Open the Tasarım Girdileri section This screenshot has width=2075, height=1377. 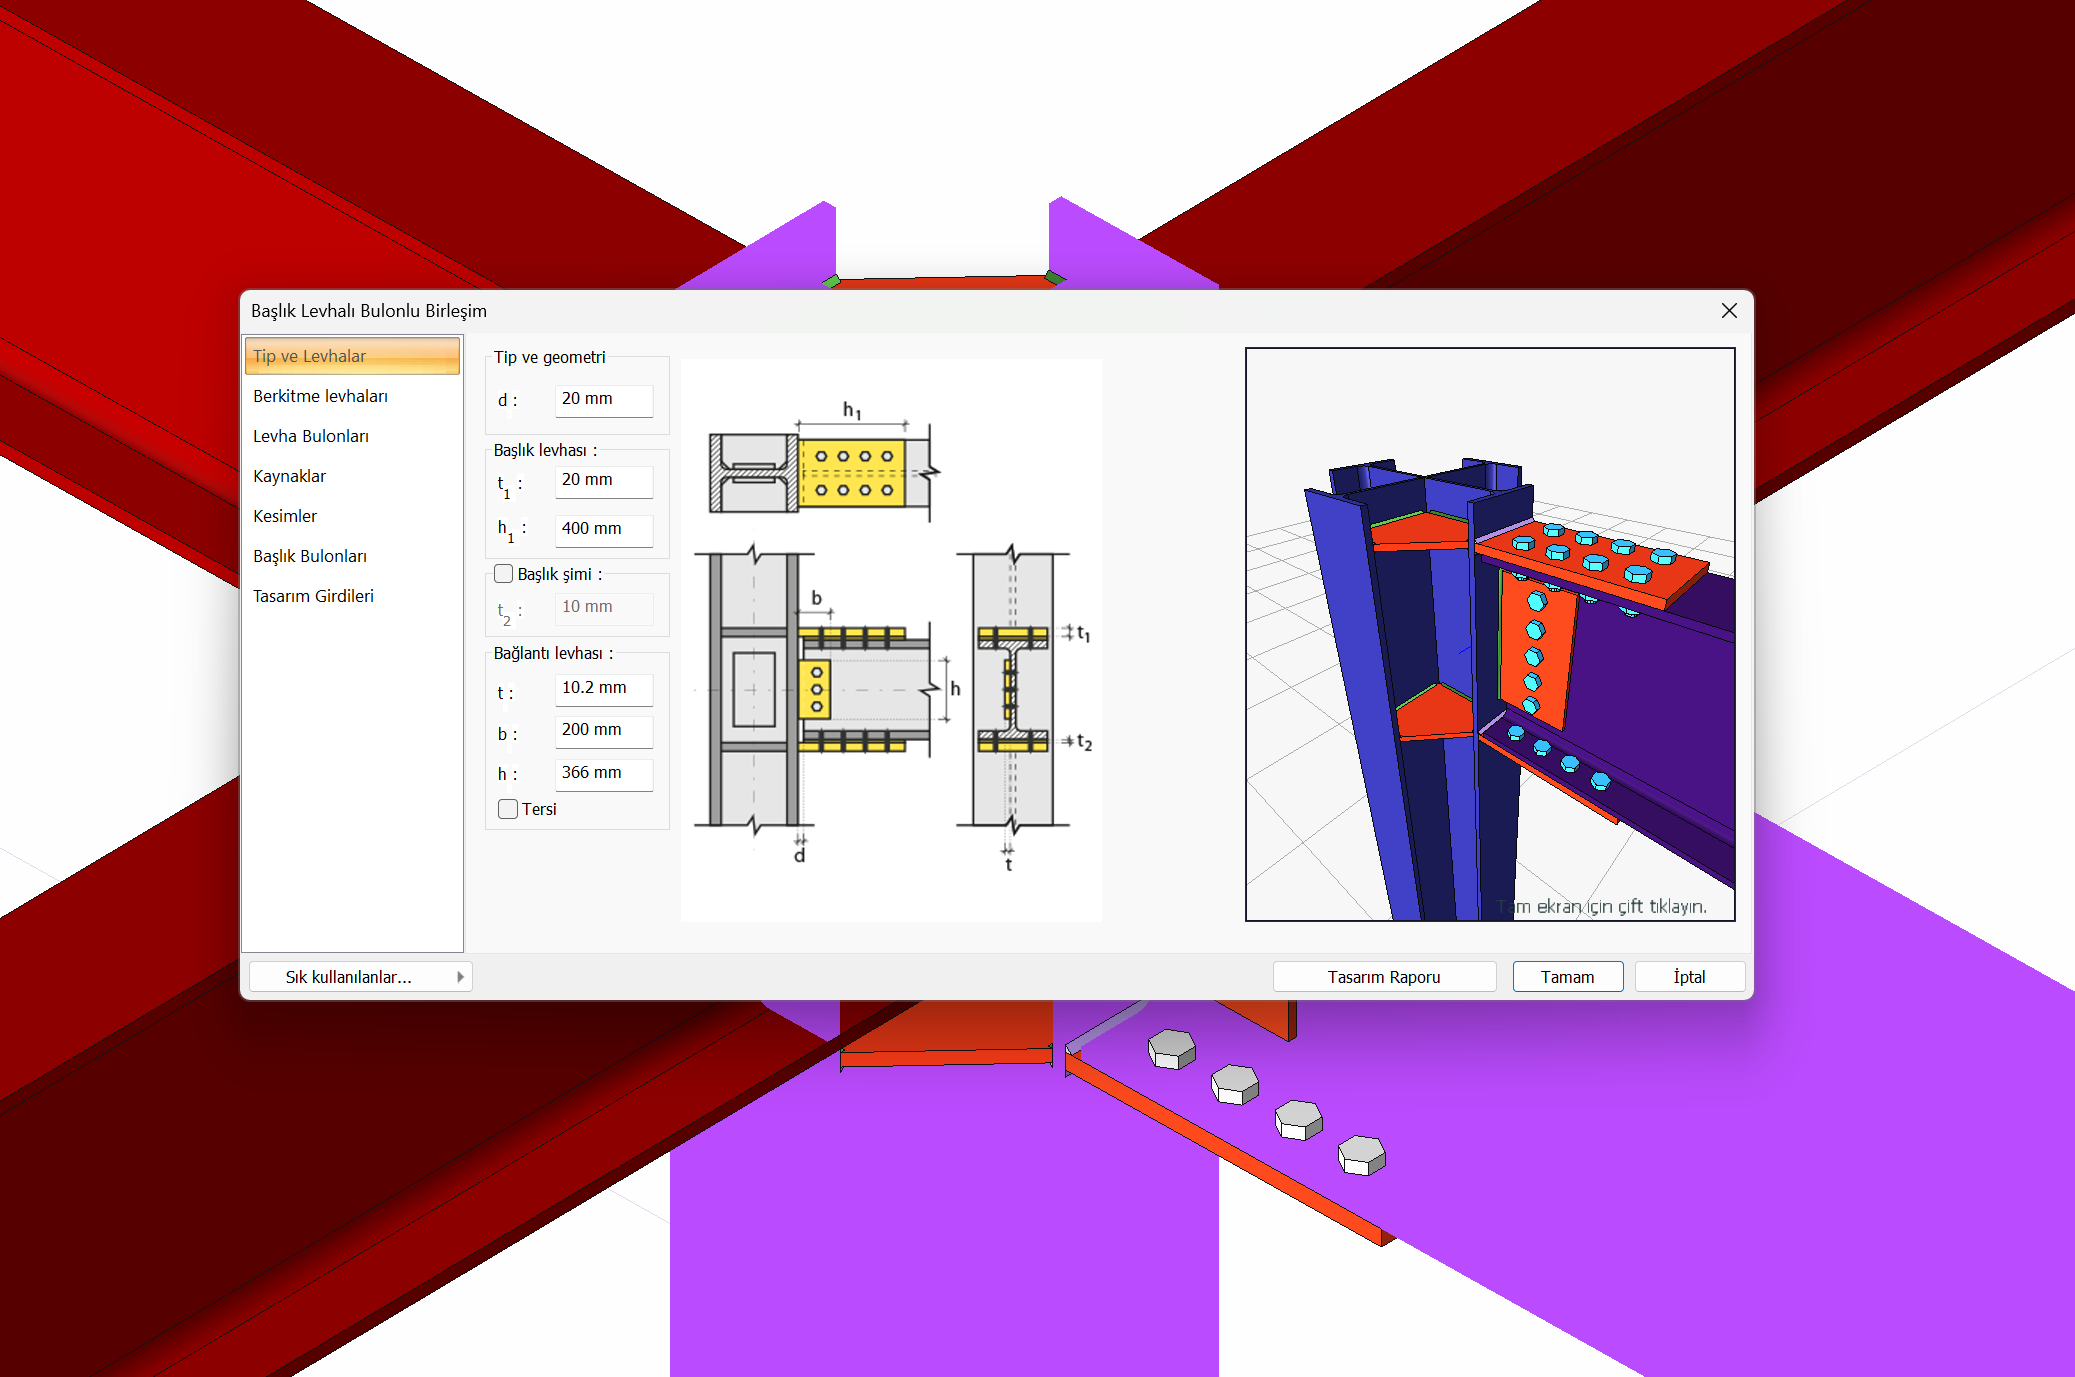[313, 596]
